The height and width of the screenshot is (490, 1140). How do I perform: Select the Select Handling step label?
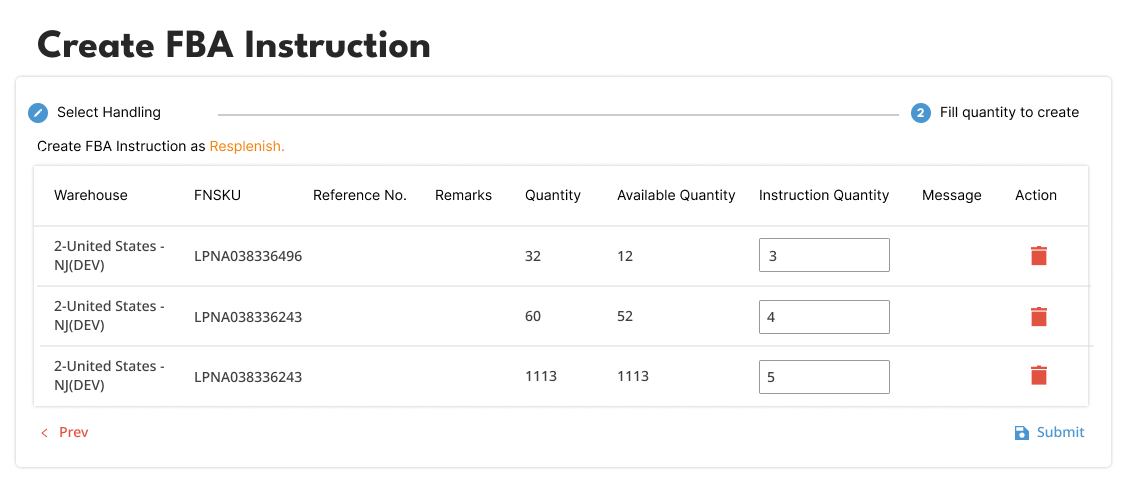[108, 112]
